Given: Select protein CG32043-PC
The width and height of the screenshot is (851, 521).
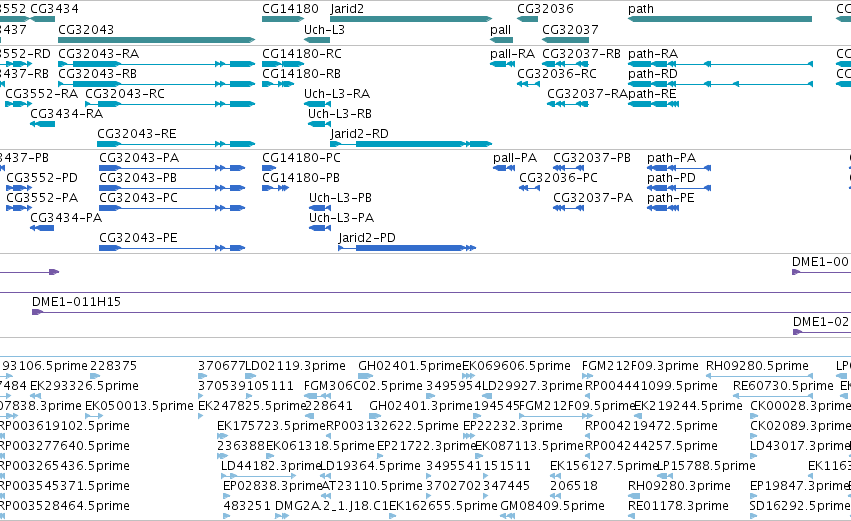Looking at the screenshot, I should click(138, 198).
